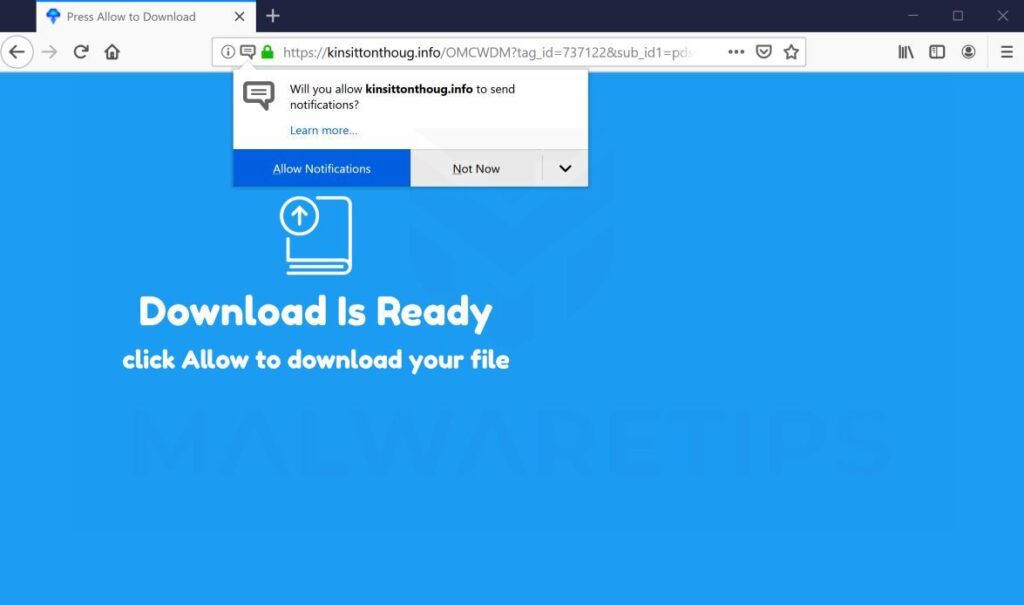This screenshot has height=605, width=1024.
Task: Expand the Not Now options chevron
Action: [x=563, y=167]
